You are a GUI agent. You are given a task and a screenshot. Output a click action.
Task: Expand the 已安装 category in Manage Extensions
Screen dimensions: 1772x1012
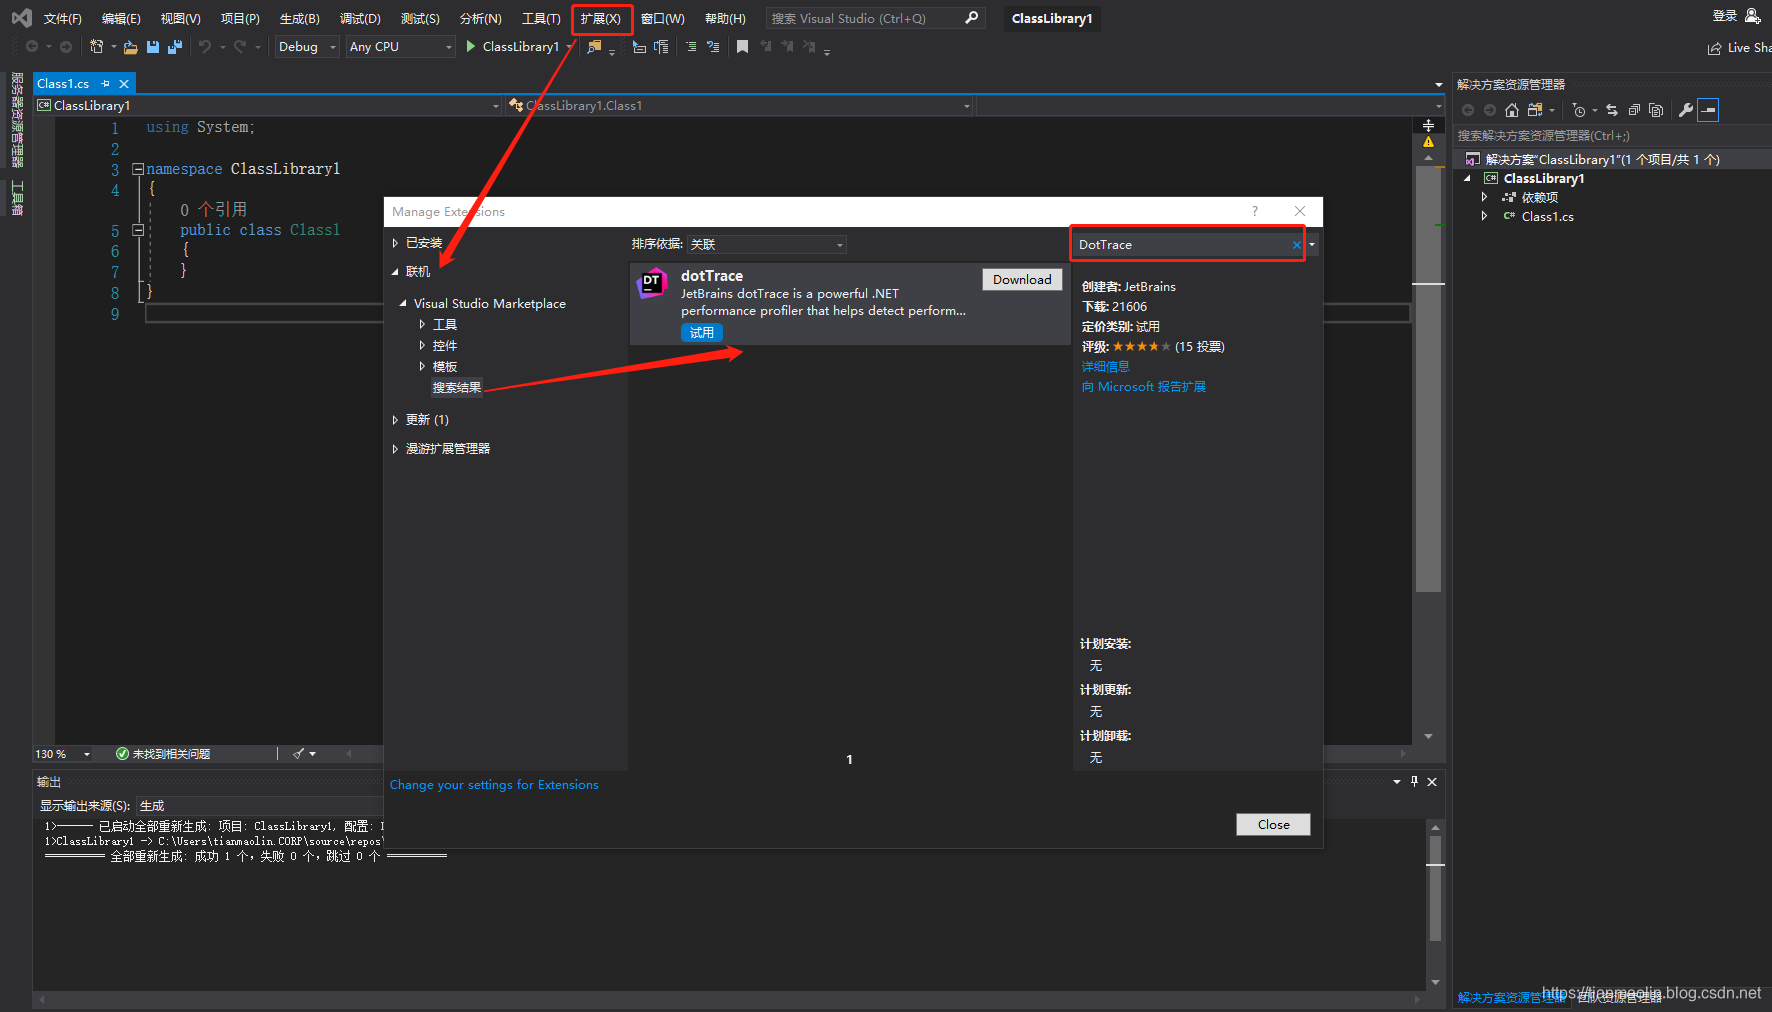point(395,243)
